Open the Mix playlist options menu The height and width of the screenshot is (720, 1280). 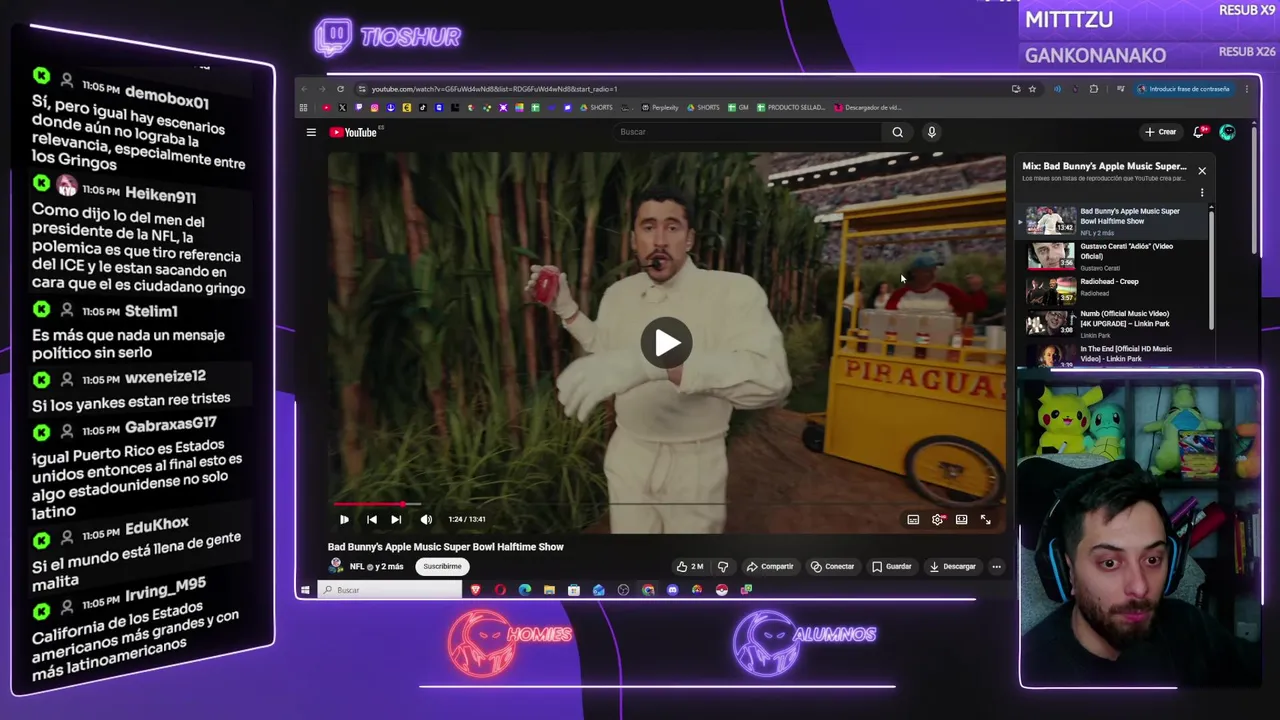tap(1202, 192)
